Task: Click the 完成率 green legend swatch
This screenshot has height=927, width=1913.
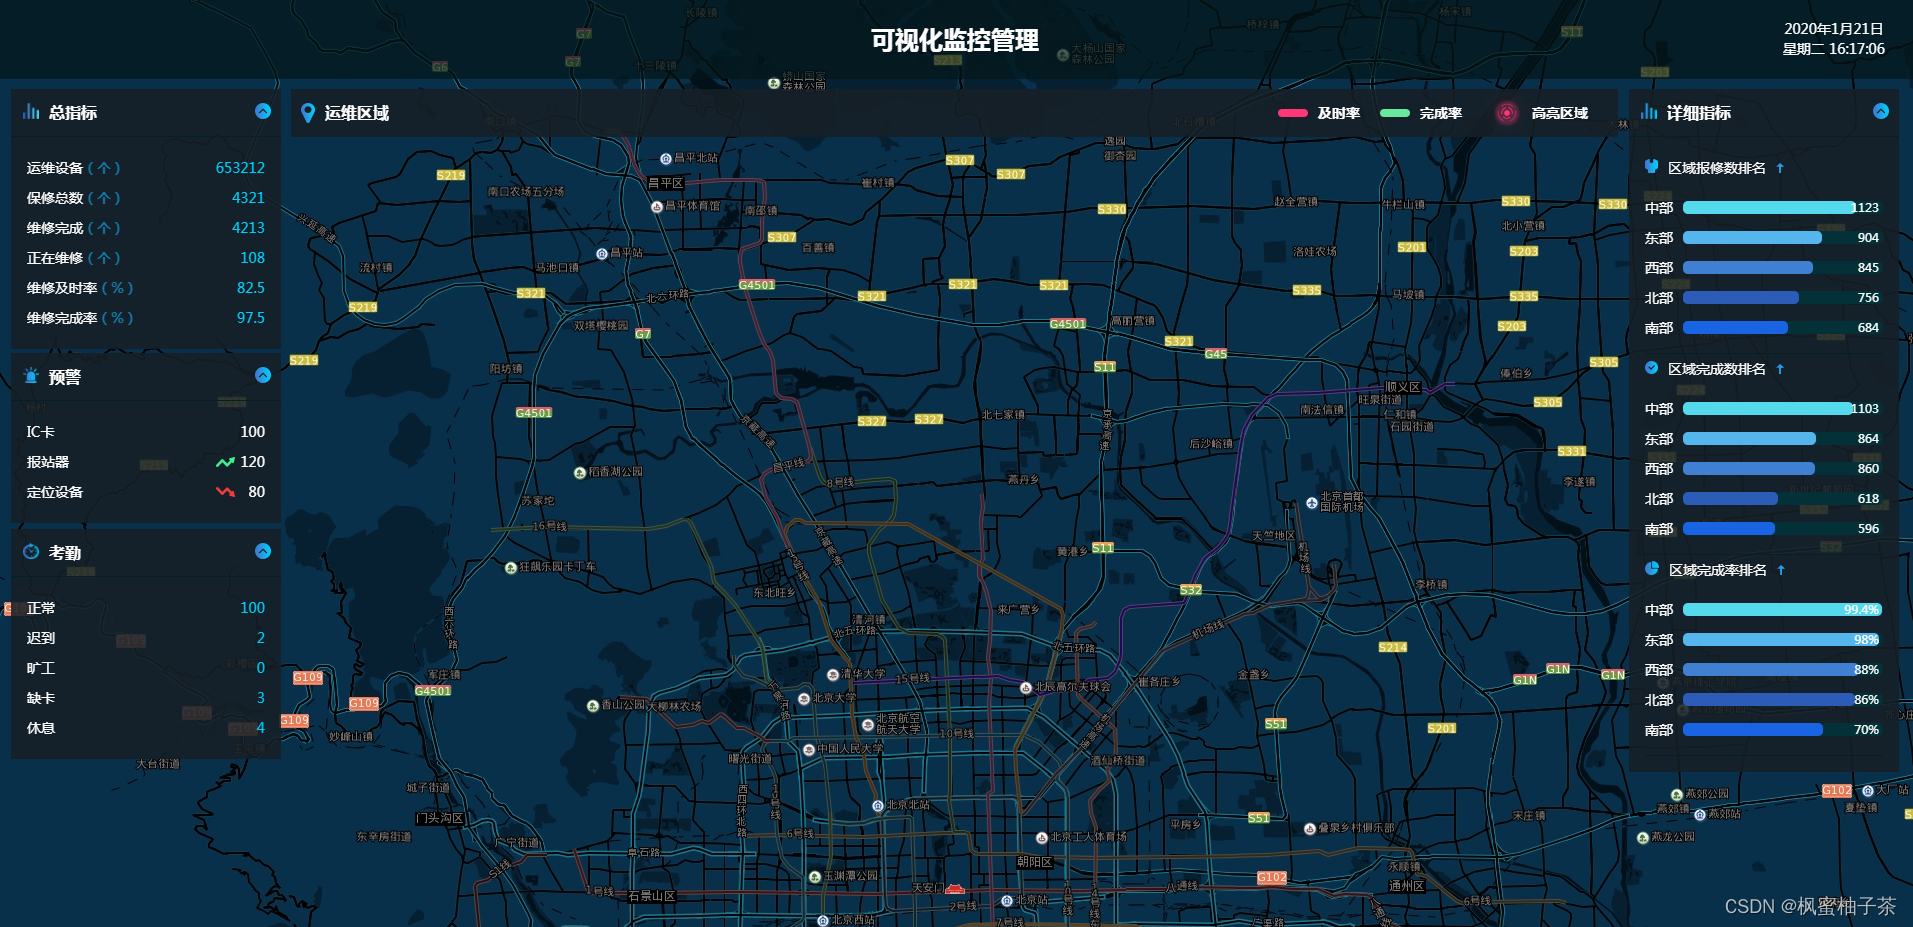Action: [1395, 113]
